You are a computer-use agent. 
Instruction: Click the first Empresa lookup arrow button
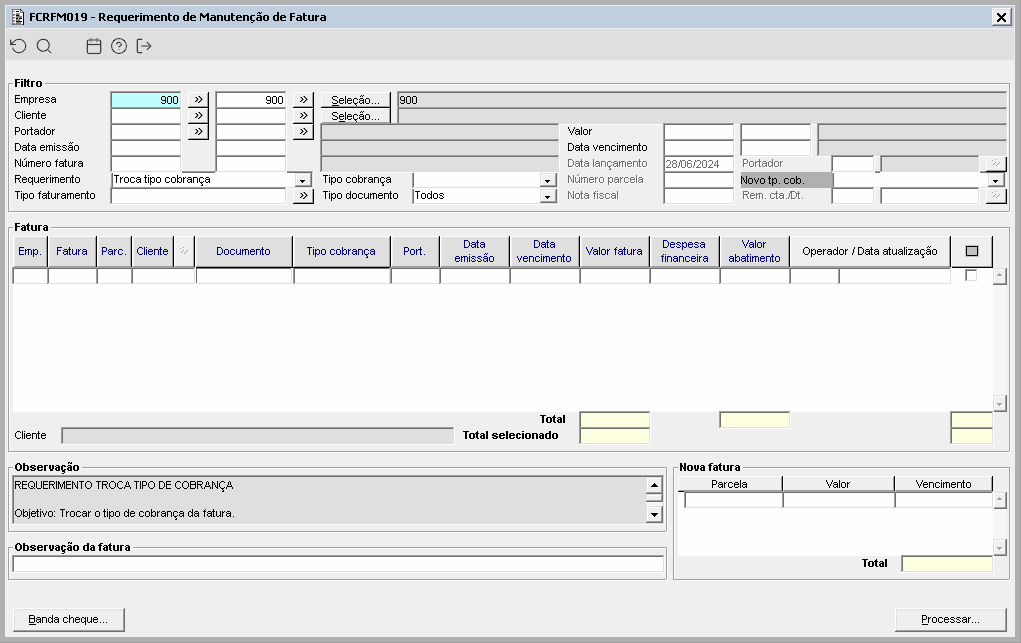click(x=198, y=100)
